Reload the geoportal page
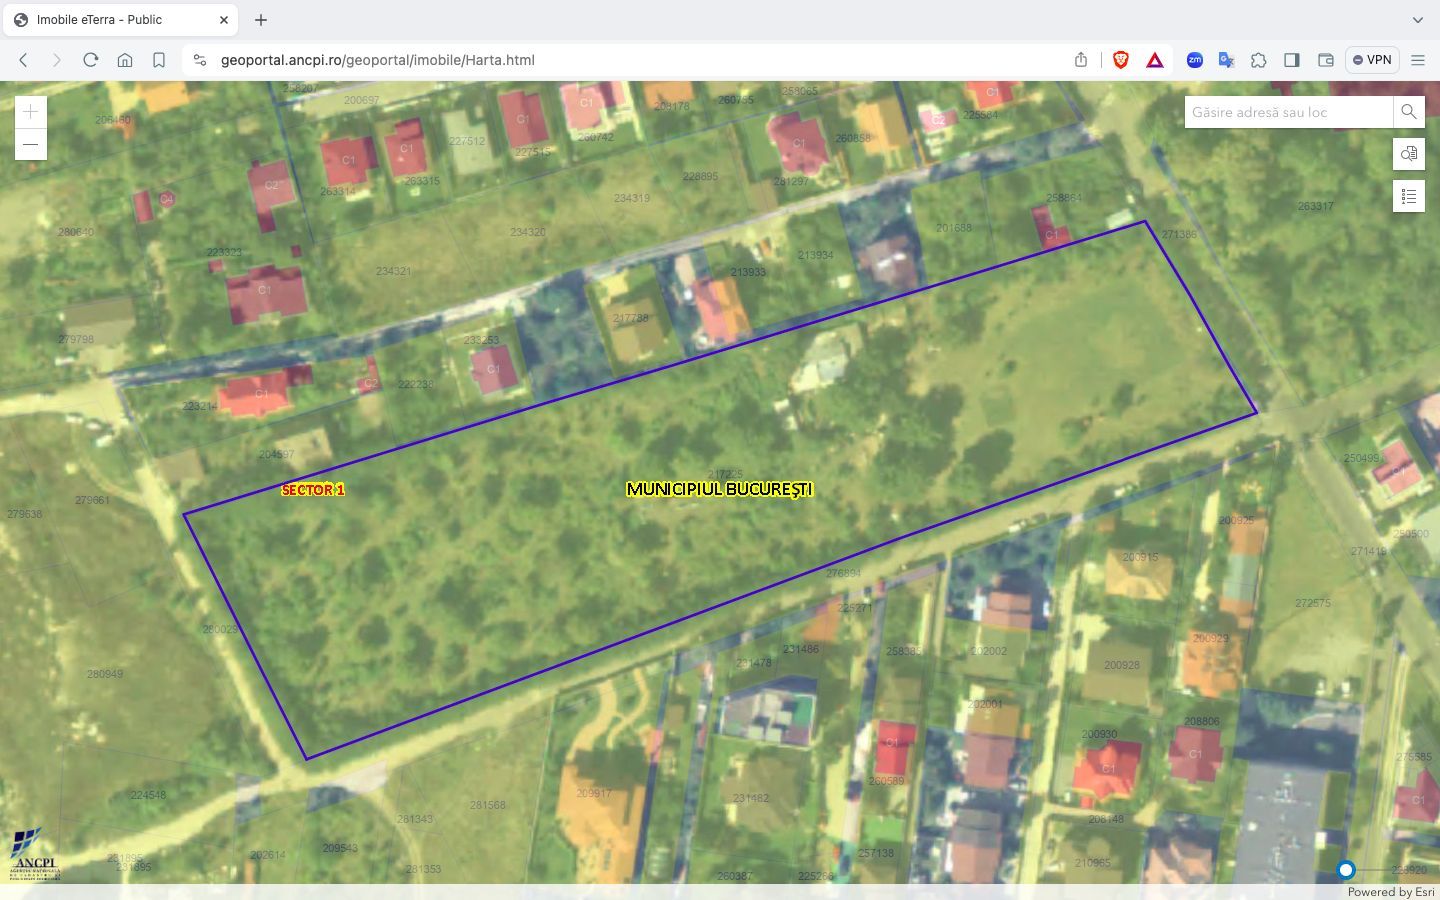The width and height of the screenshot is (1440, 900). pyautogui.click(x=91, y=60)
